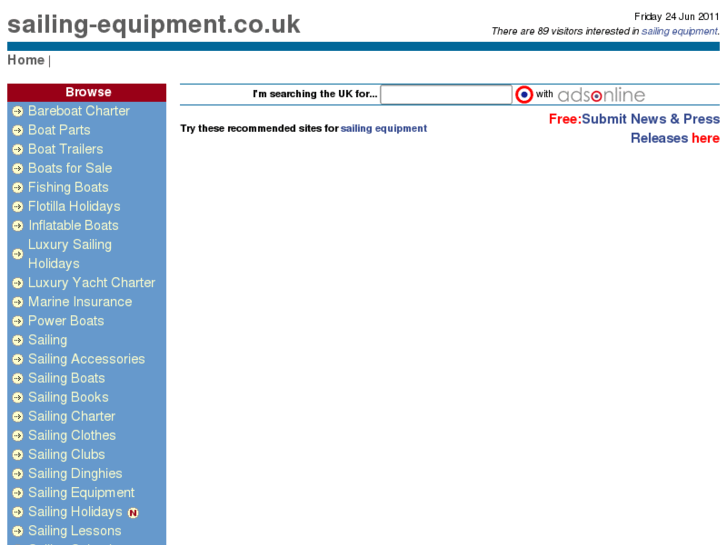This screenshot has height=545, width=727.
Task: Click the arrow icon beside Sailing Holidays
Action: [x=18, y=512]
